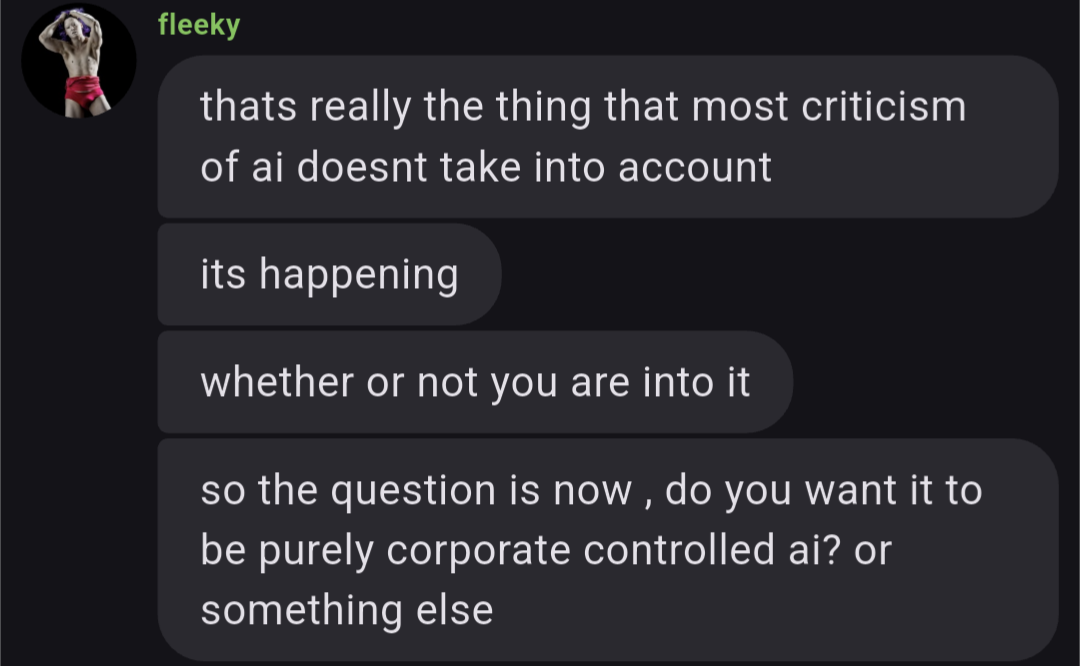Click the message asking about corporate controlled ai
This screenshot has height=666, width=1080.
(606, 550)
